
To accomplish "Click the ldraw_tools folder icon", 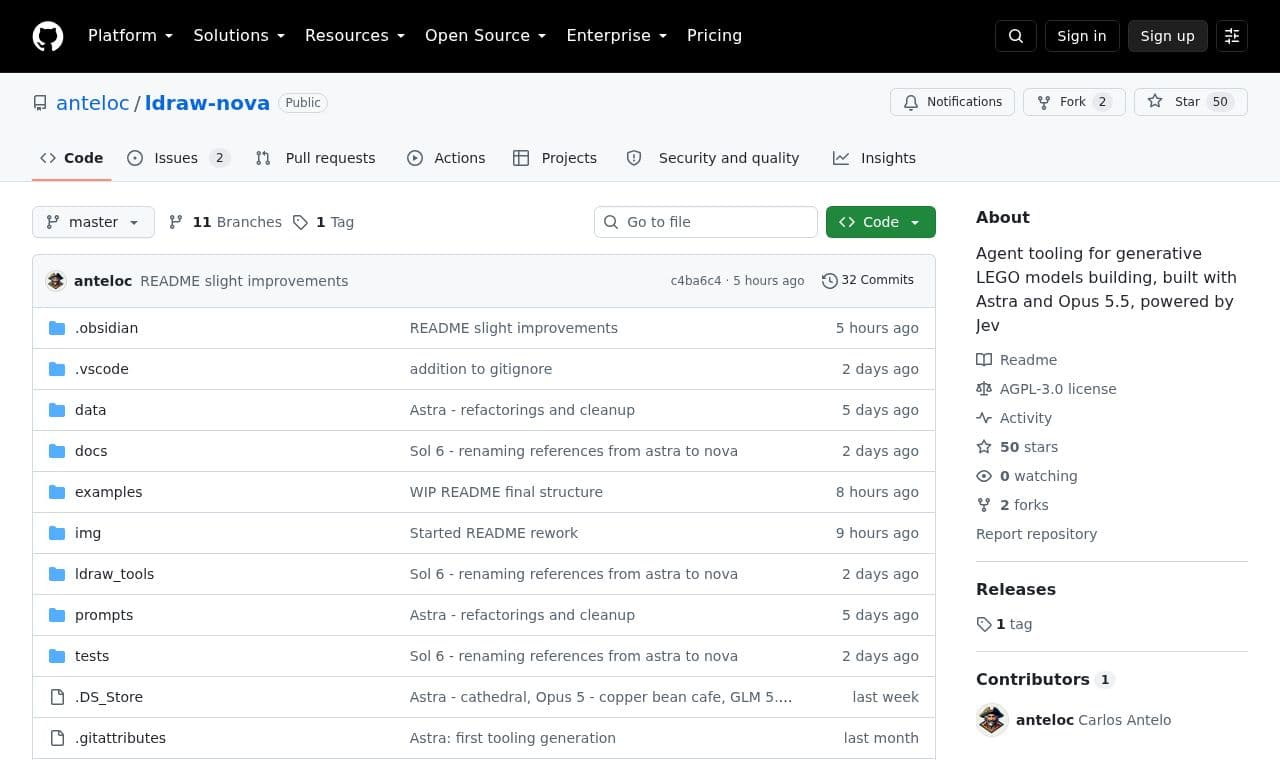I will 57,574.
